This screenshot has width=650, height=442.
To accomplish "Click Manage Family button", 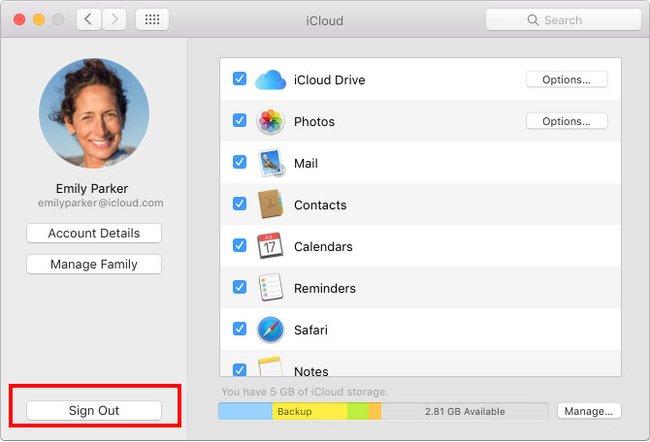I will click(x=94, y=264).
